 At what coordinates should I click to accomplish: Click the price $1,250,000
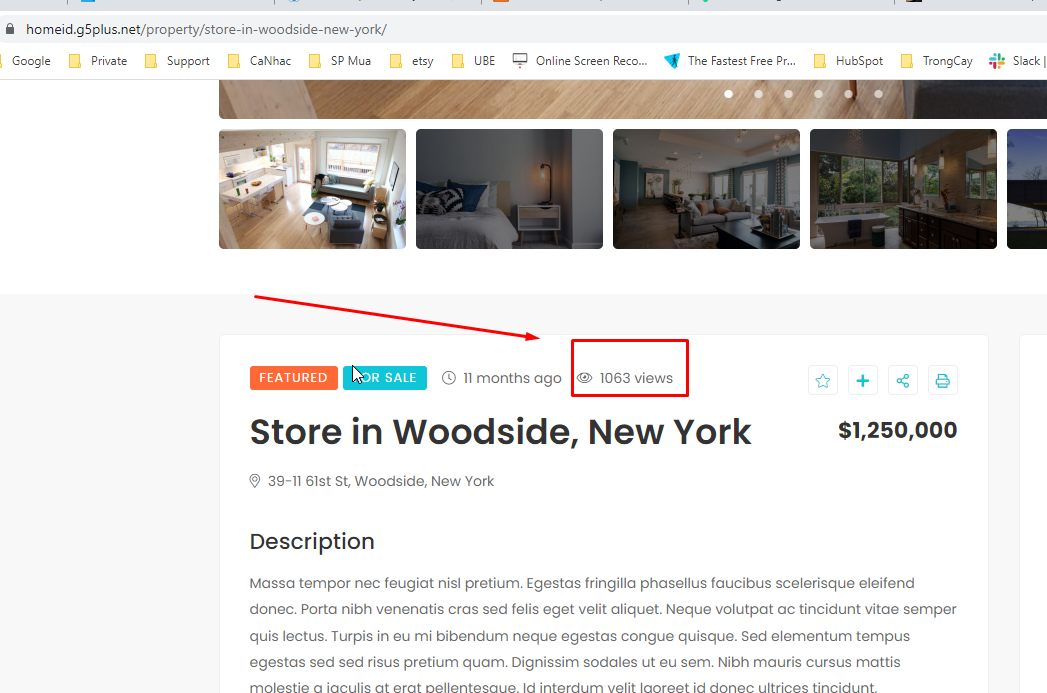click(897, 430)
